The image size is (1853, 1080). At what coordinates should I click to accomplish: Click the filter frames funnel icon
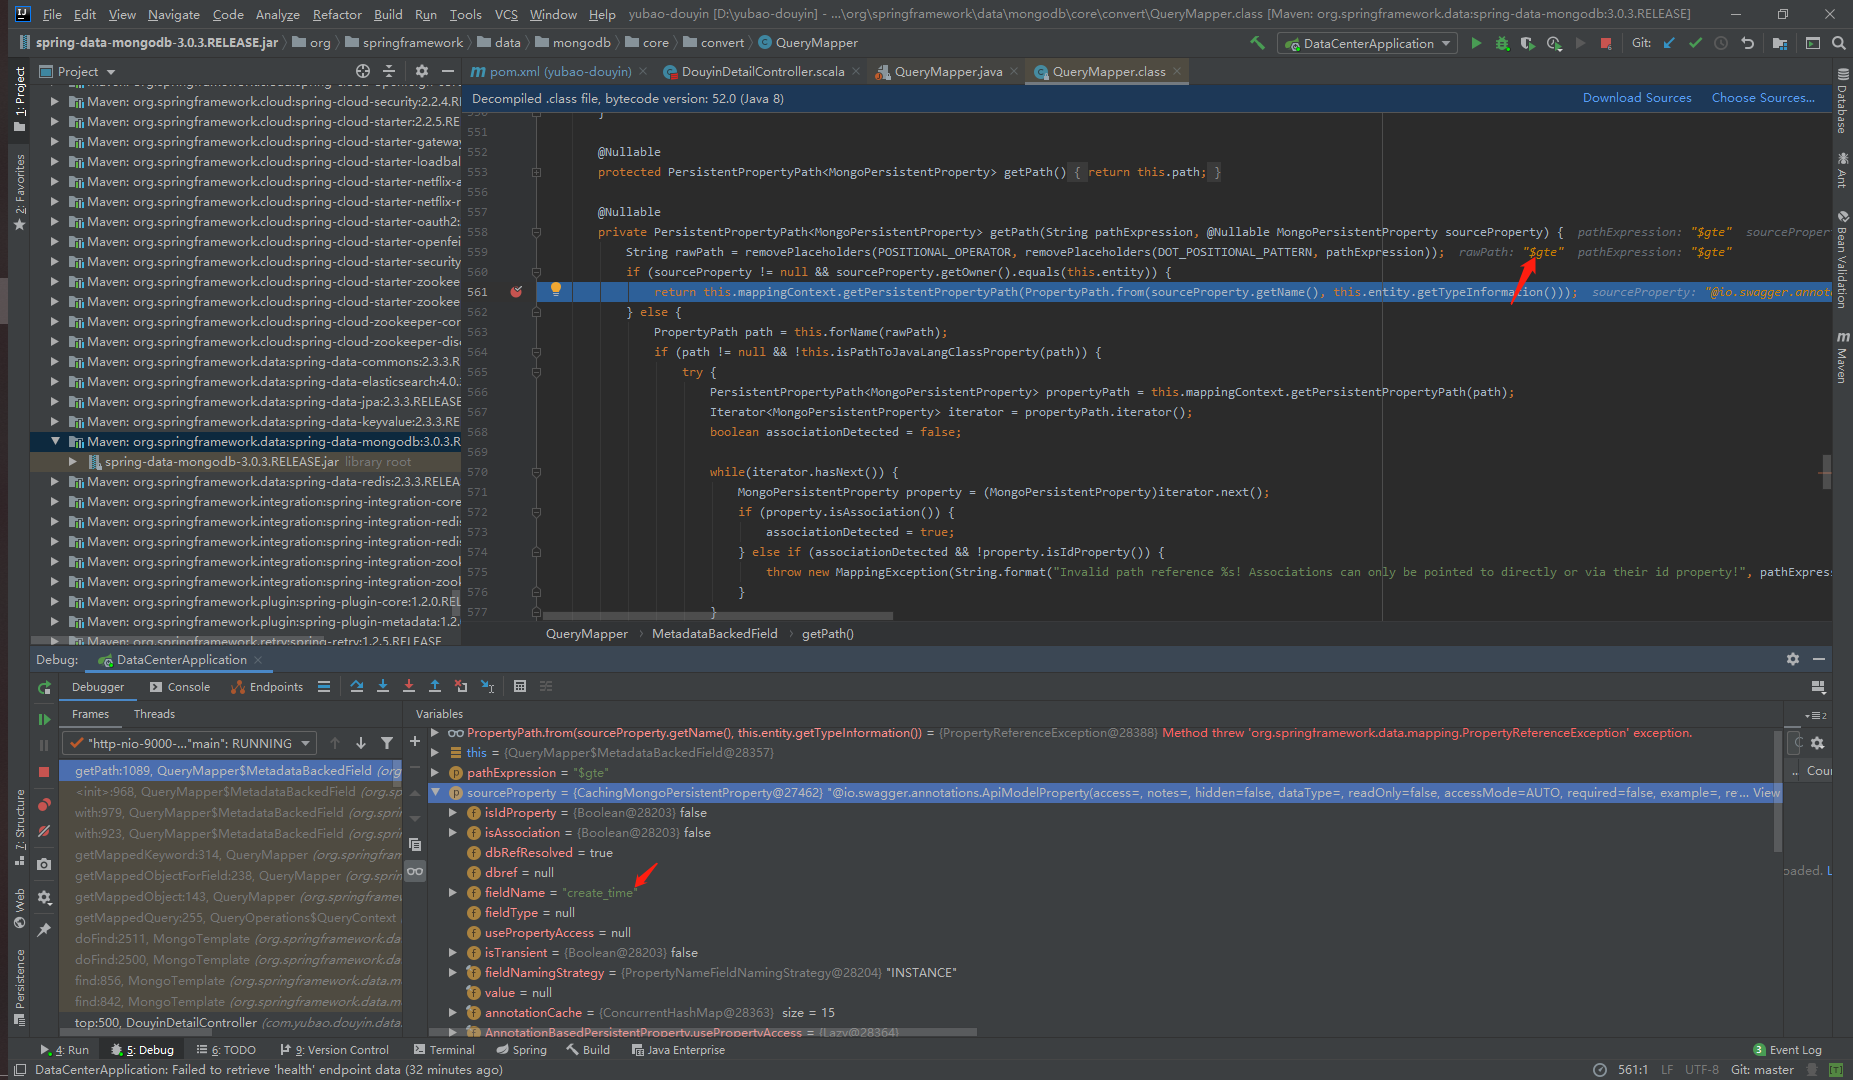(387, 743)
